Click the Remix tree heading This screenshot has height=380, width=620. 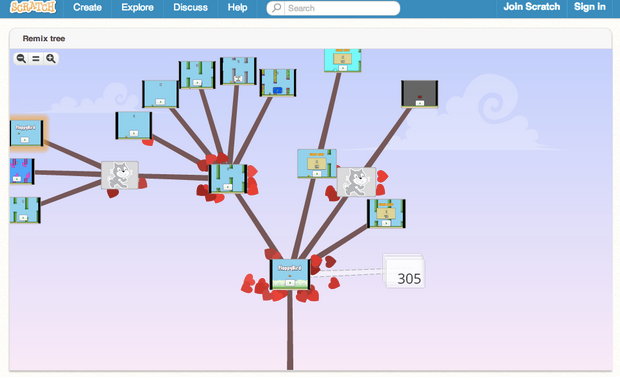pos(44,38)
